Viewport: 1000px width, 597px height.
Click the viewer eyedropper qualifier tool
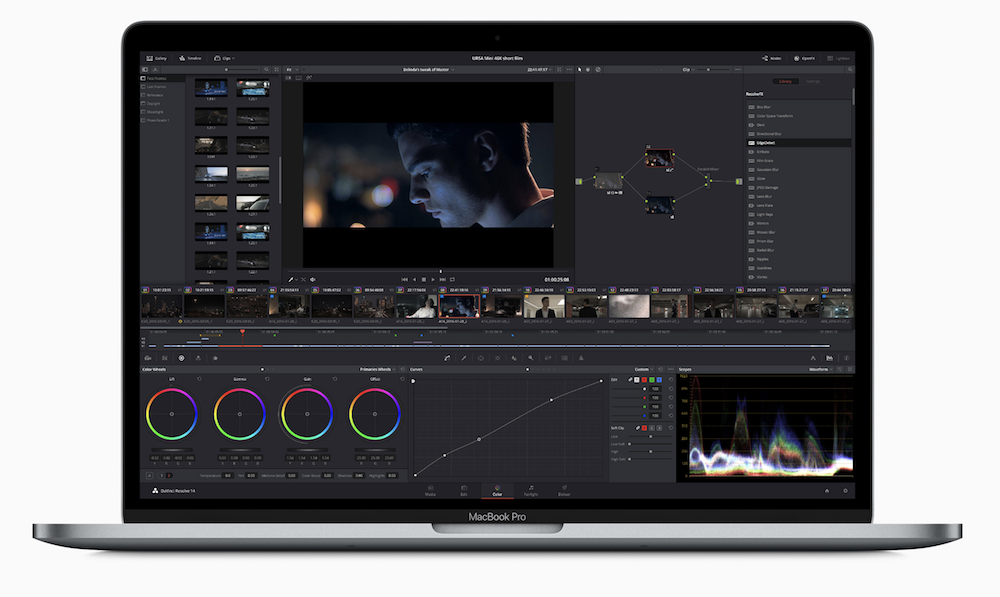click(x=291, y=279)
